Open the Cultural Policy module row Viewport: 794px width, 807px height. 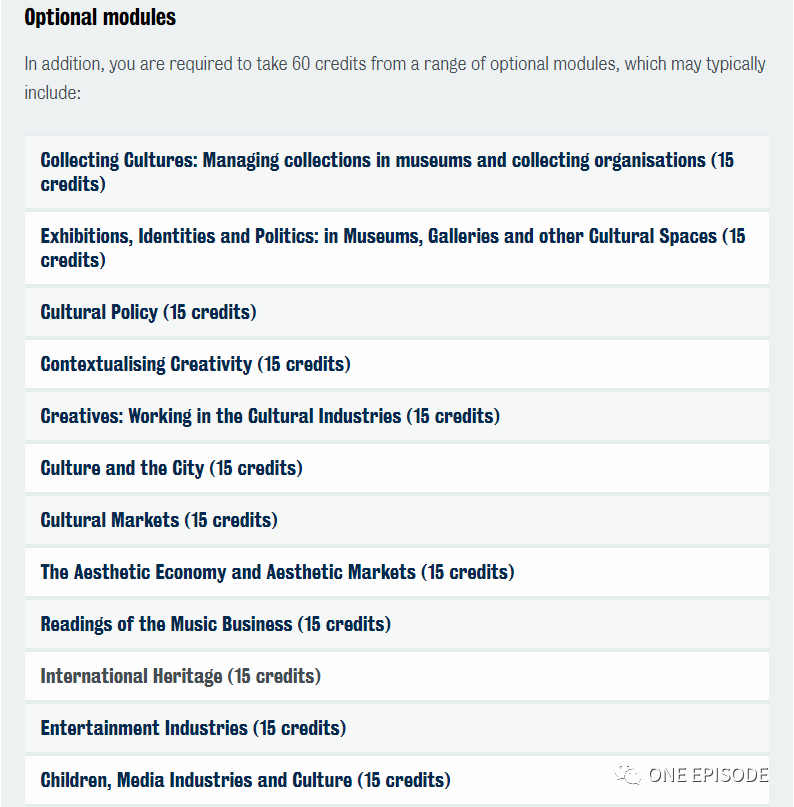(x=396, y=312)
